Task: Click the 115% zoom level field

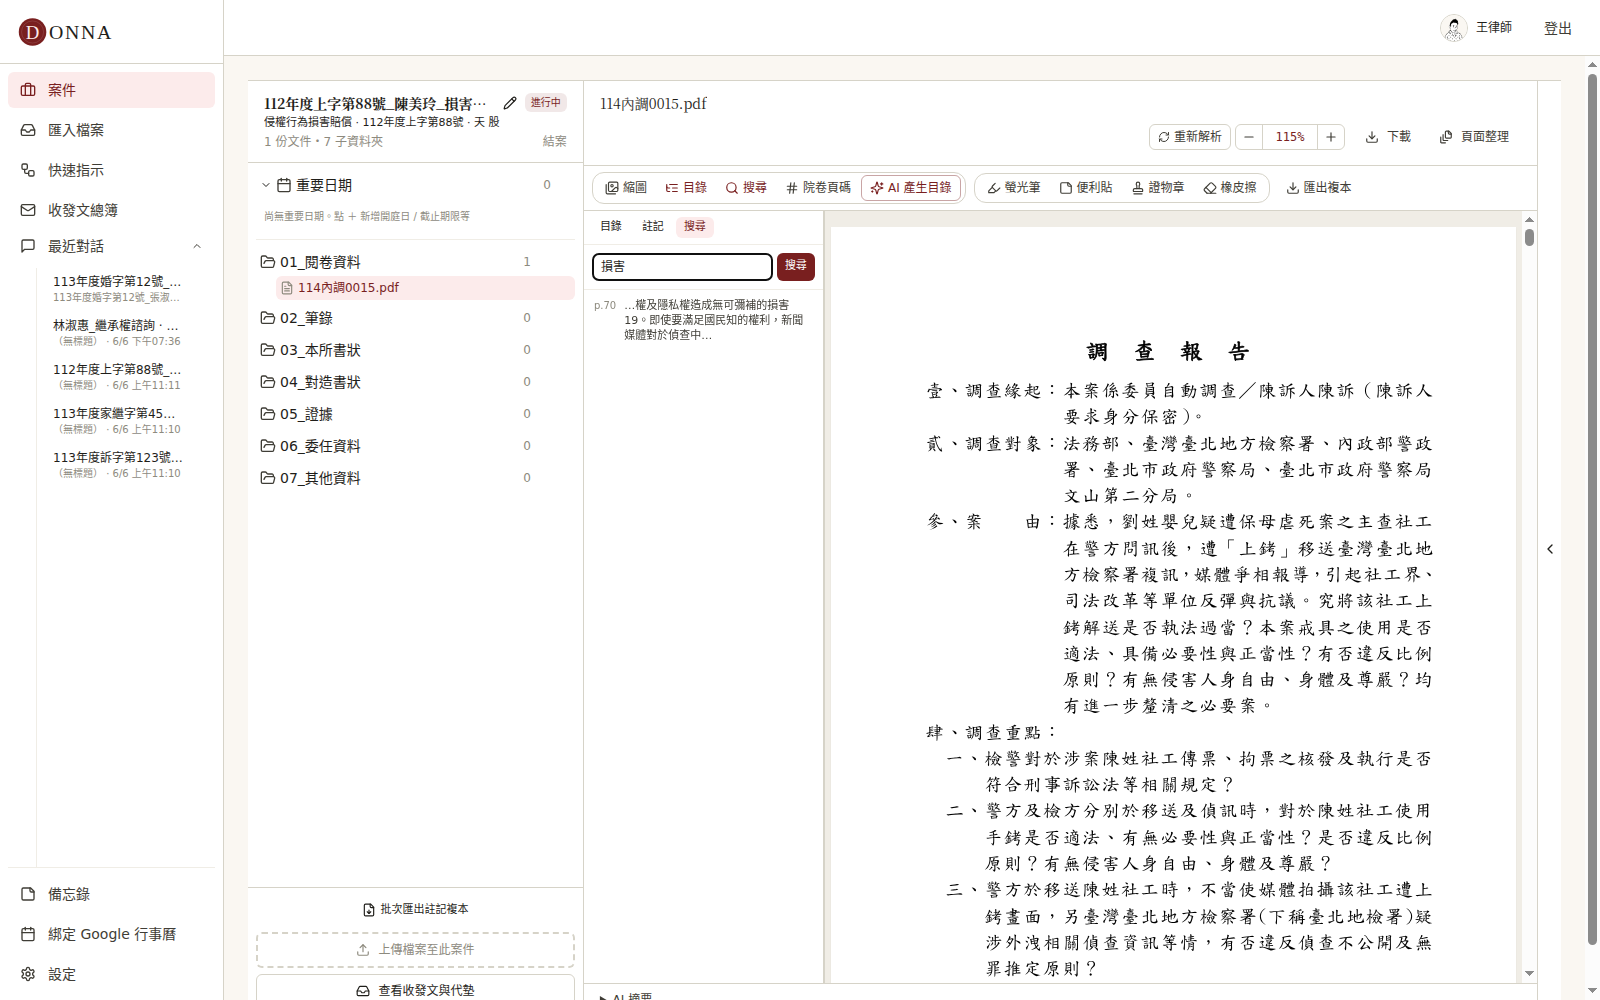Action: (x=1290, y=137)
